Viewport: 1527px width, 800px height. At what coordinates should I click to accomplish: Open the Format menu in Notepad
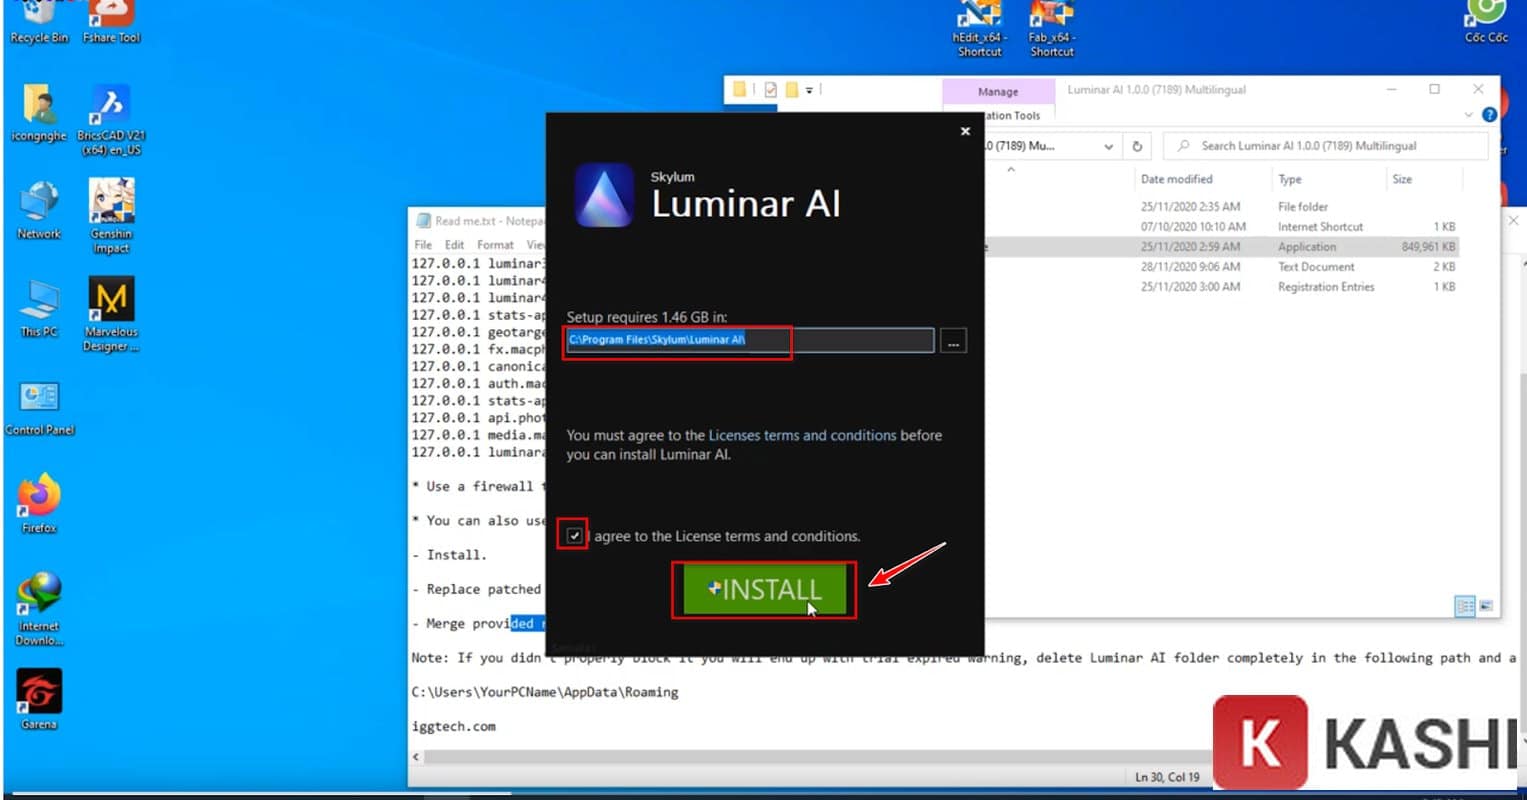click(494, 243)
